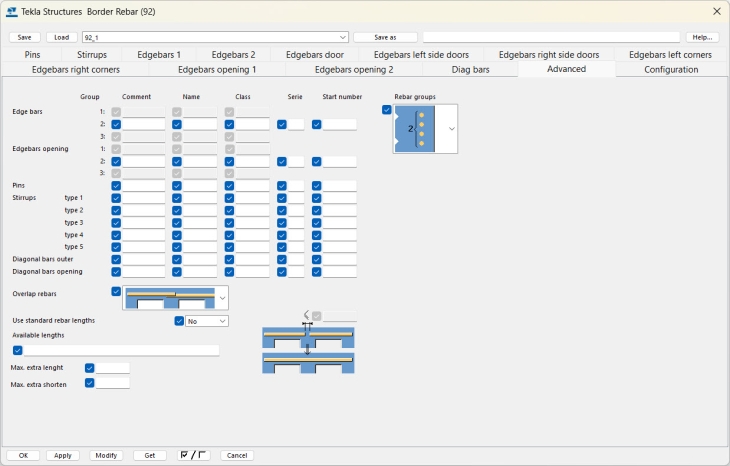Image resolution: width=730 pixels, height=466 pixels.
Task: Uncheck the Overlap rebars checkbox
Action: (116, 291)
